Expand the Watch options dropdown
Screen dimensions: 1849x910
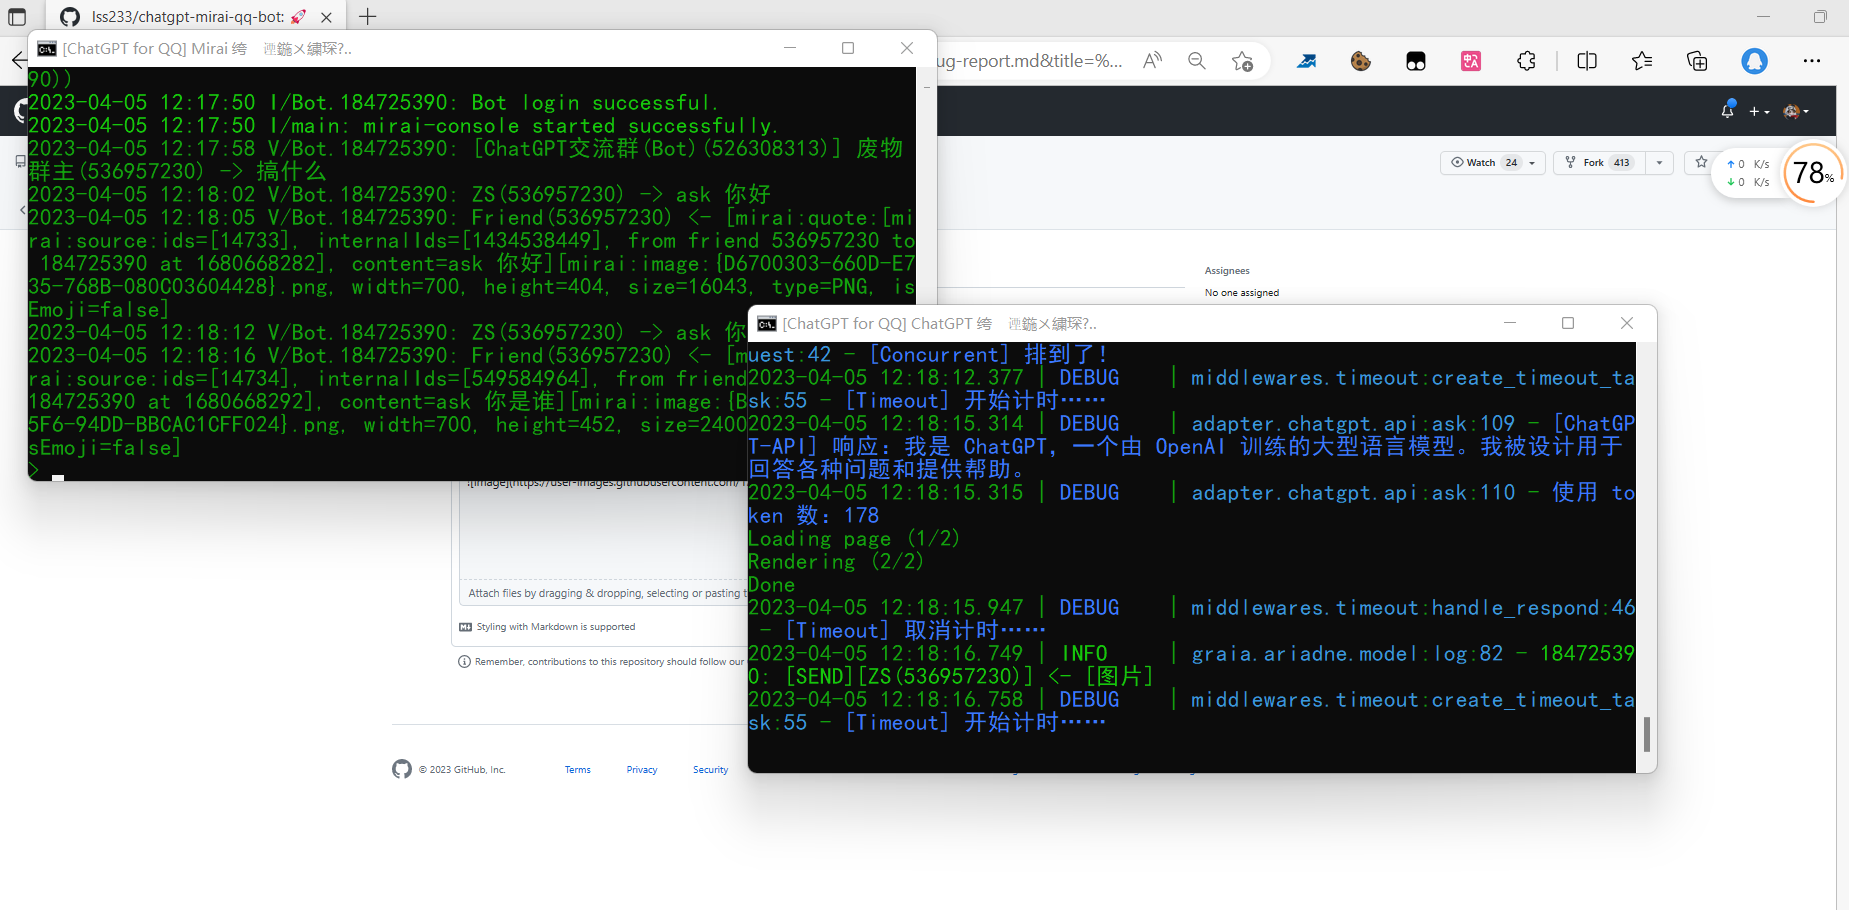1530,162
